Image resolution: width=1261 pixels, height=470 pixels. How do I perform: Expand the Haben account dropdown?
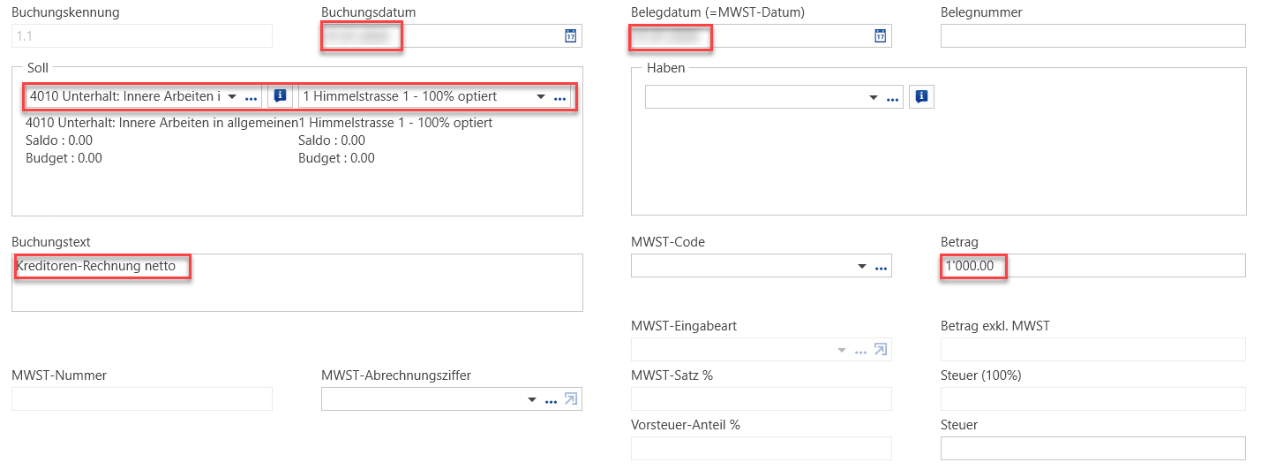pyautogui.click(x=873, y=98)
